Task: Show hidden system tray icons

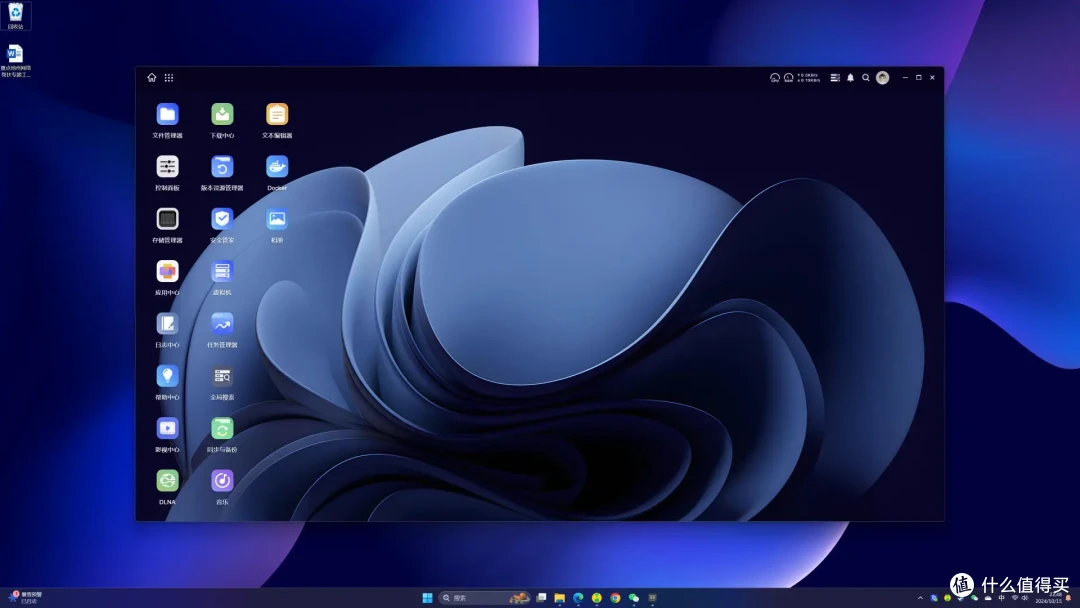Action: tap(920, 598)
